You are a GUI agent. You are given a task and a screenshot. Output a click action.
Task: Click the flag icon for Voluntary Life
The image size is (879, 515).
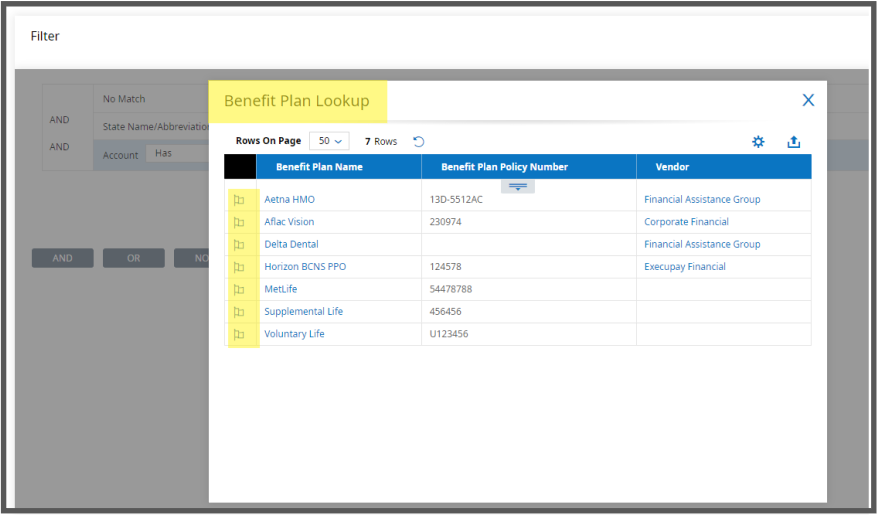point(239,335)
